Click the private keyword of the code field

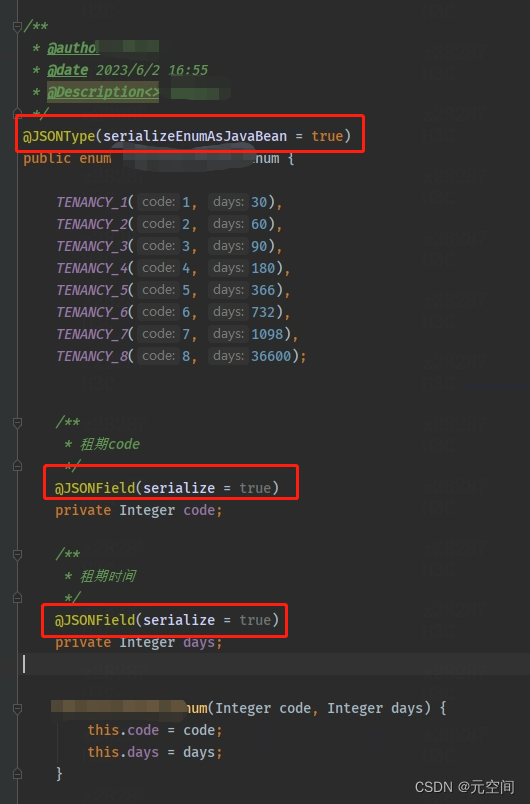83,511
